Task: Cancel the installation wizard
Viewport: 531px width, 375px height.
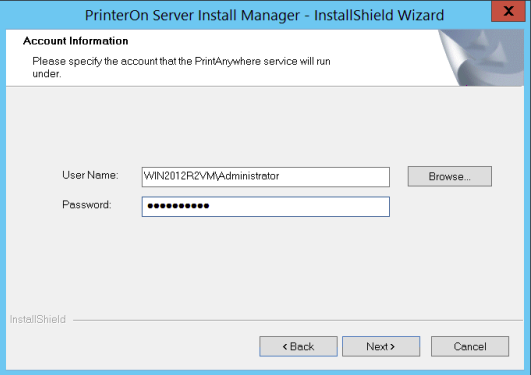Action: click(x=470, y=346)
